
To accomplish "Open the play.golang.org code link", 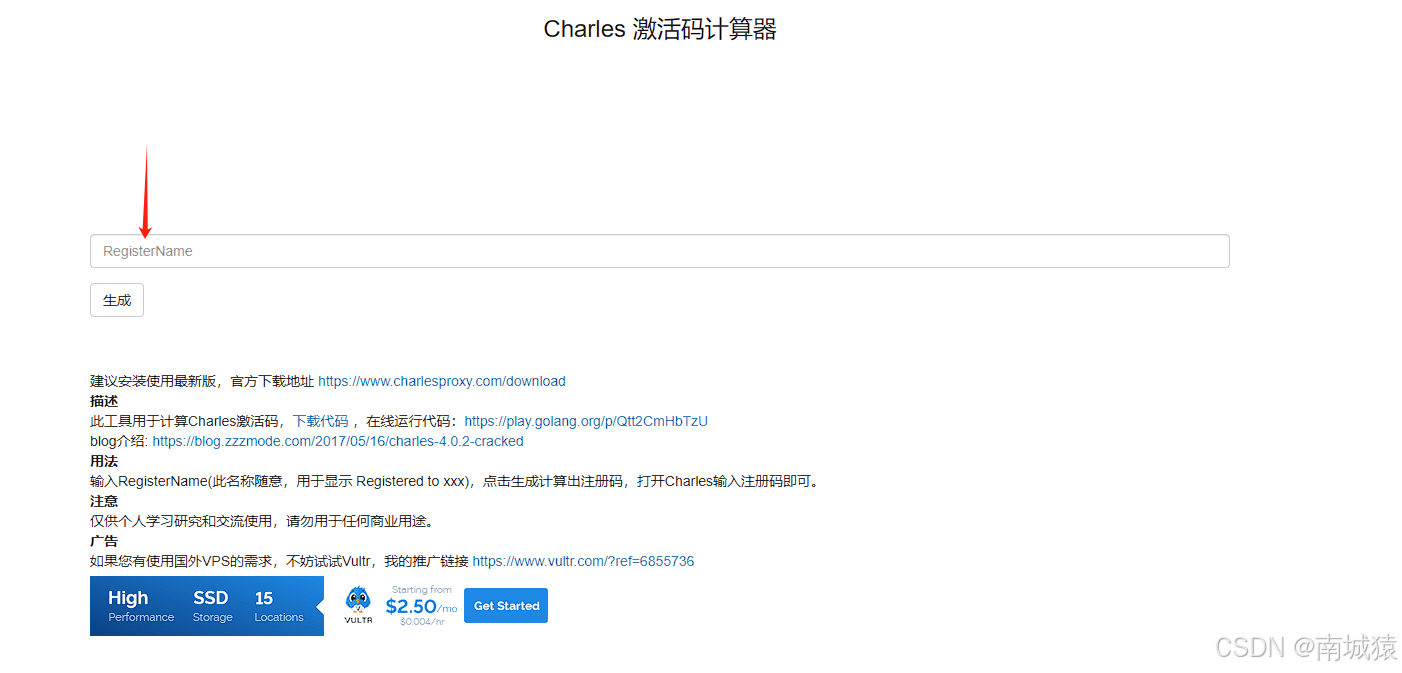I will click(x=586, y=421).
